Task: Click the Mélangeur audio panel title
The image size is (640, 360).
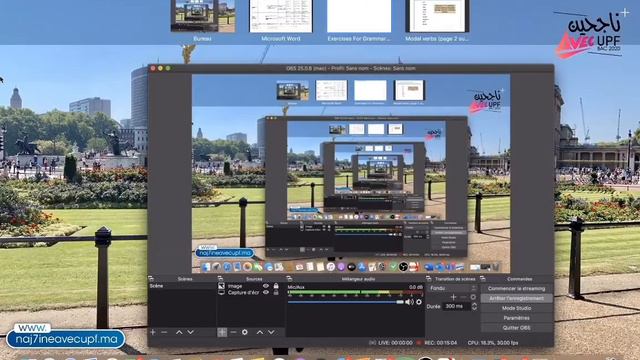Action: 358,279
